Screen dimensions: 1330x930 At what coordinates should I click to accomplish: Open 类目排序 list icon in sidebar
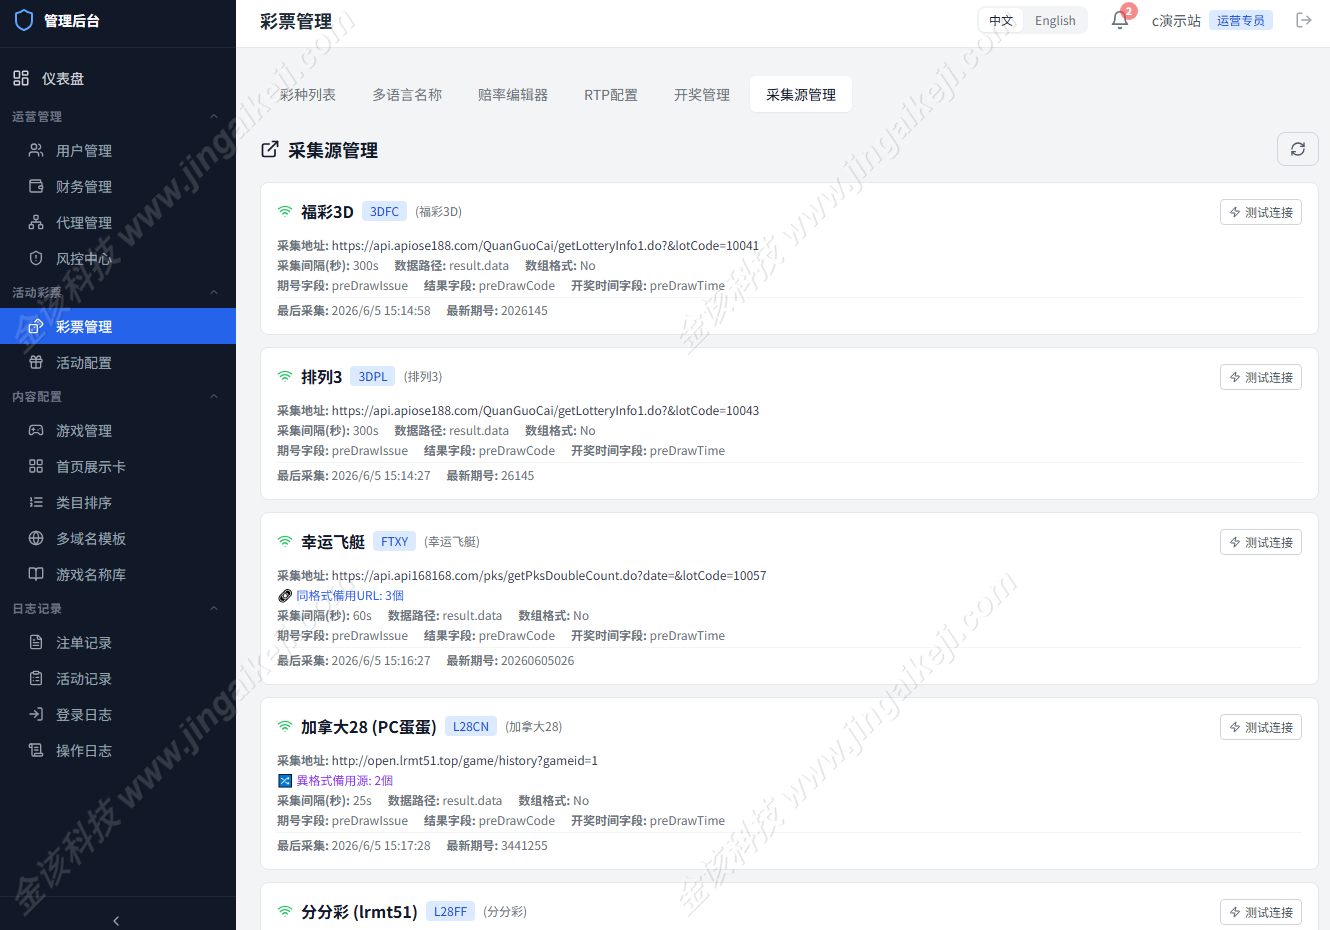(36, 502)
